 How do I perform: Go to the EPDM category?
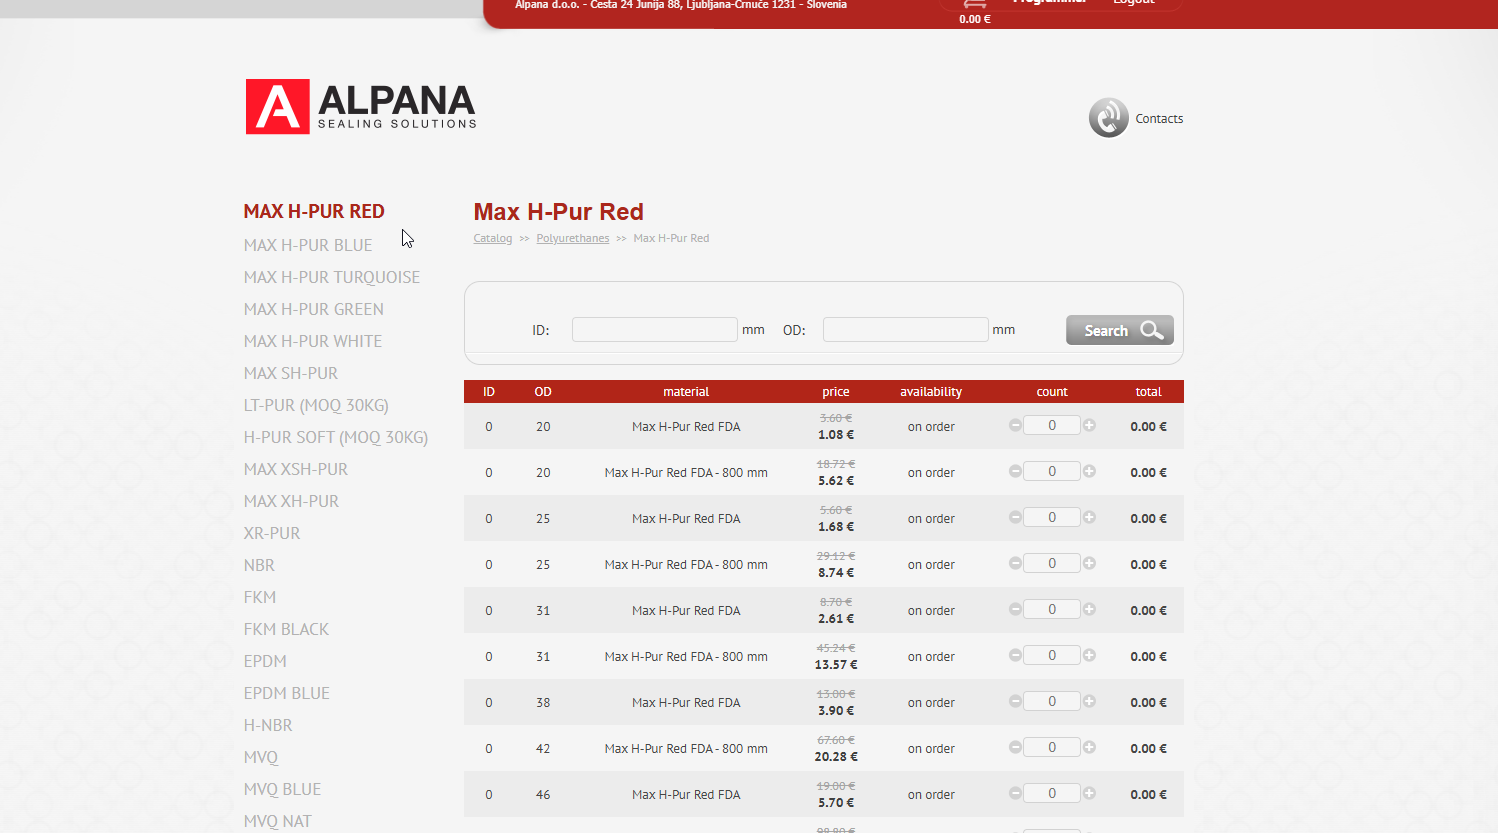point(265,661)
